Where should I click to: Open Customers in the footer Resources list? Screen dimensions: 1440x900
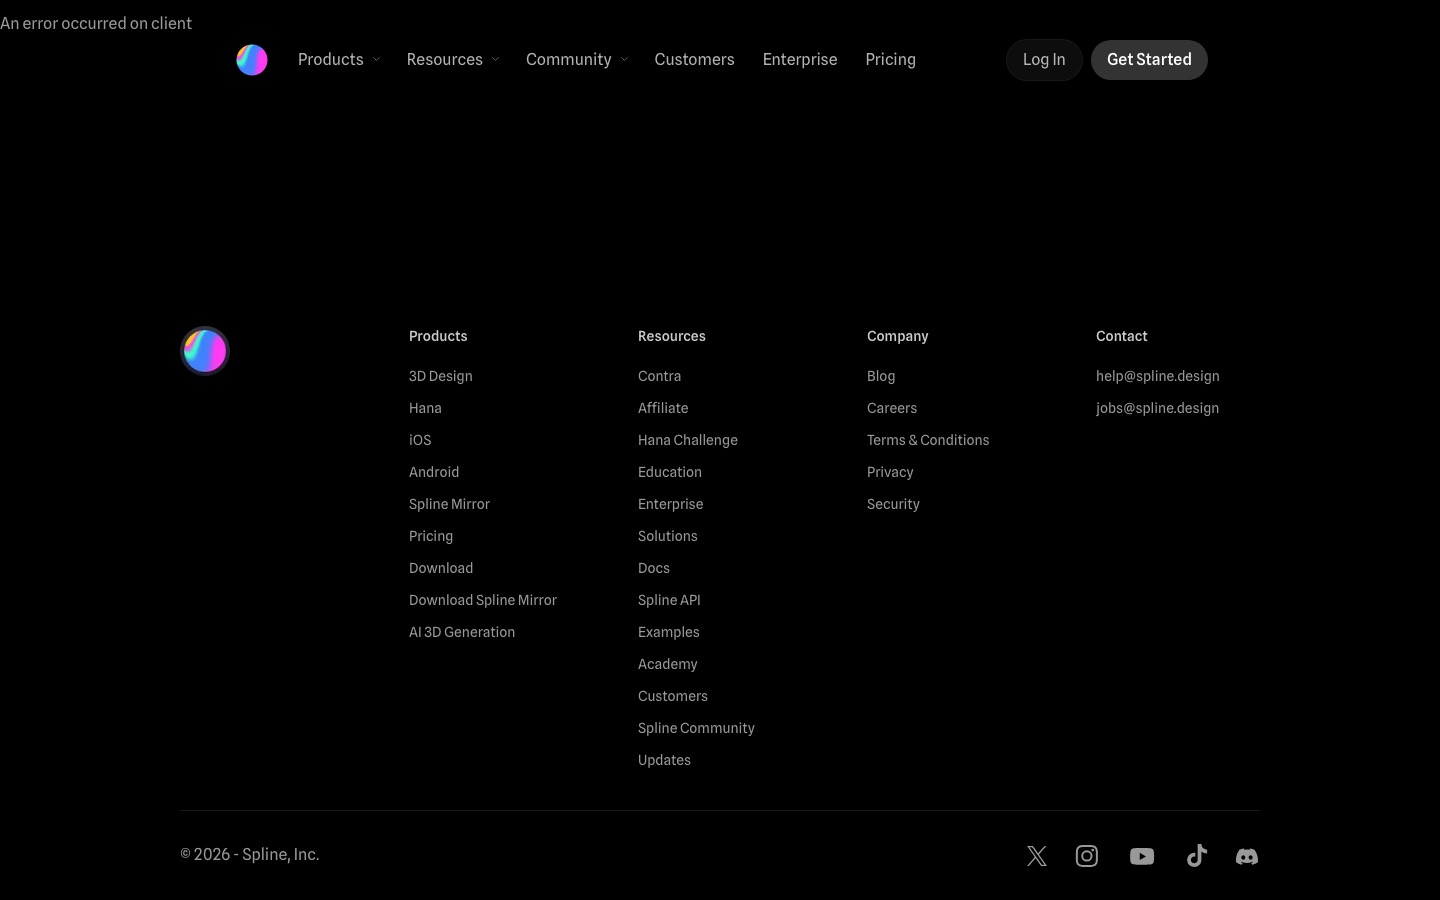tap(673, 696)
